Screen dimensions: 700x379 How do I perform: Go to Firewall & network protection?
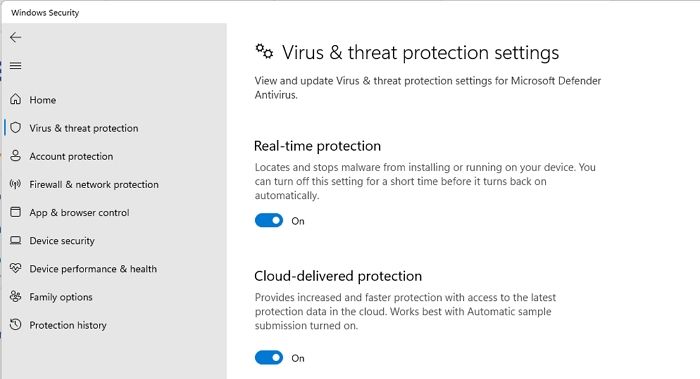click(x=94, y=184)
